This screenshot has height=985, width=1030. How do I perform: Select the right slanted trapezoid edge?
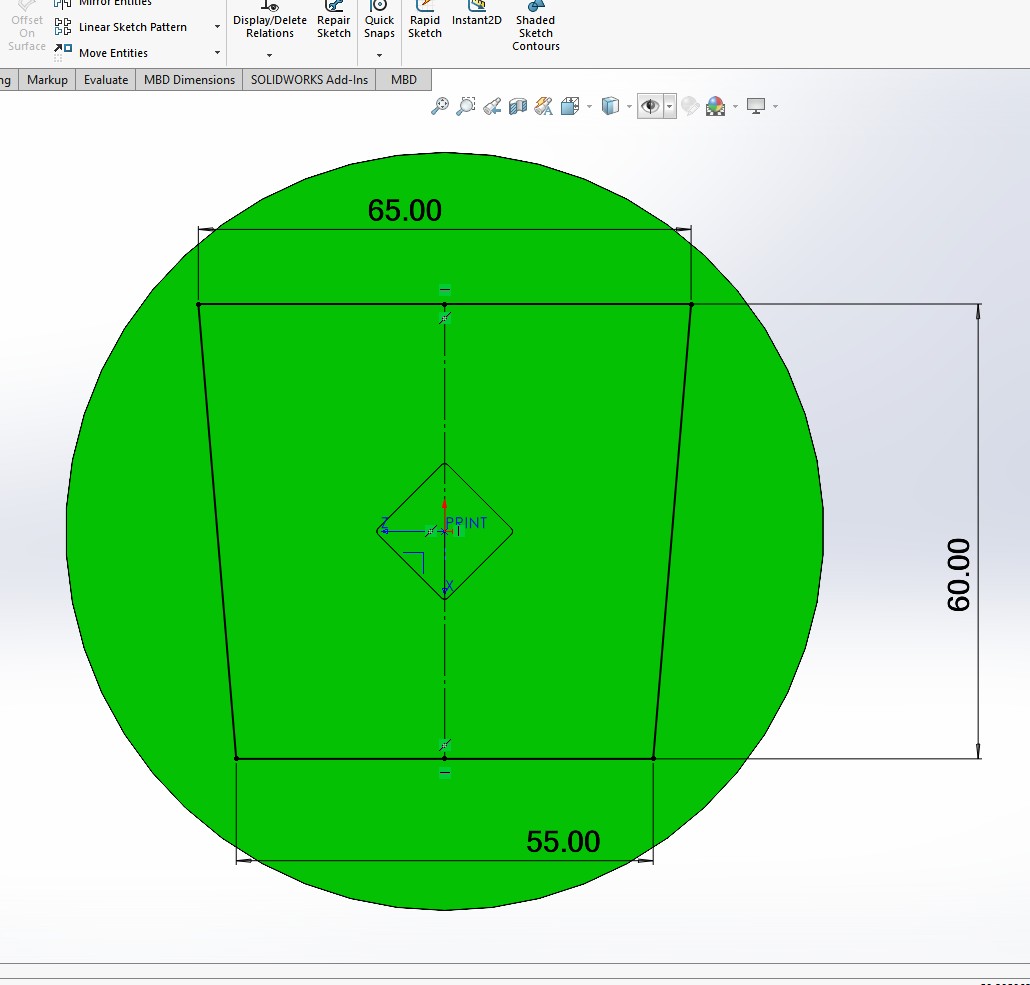tap(672, 532)
